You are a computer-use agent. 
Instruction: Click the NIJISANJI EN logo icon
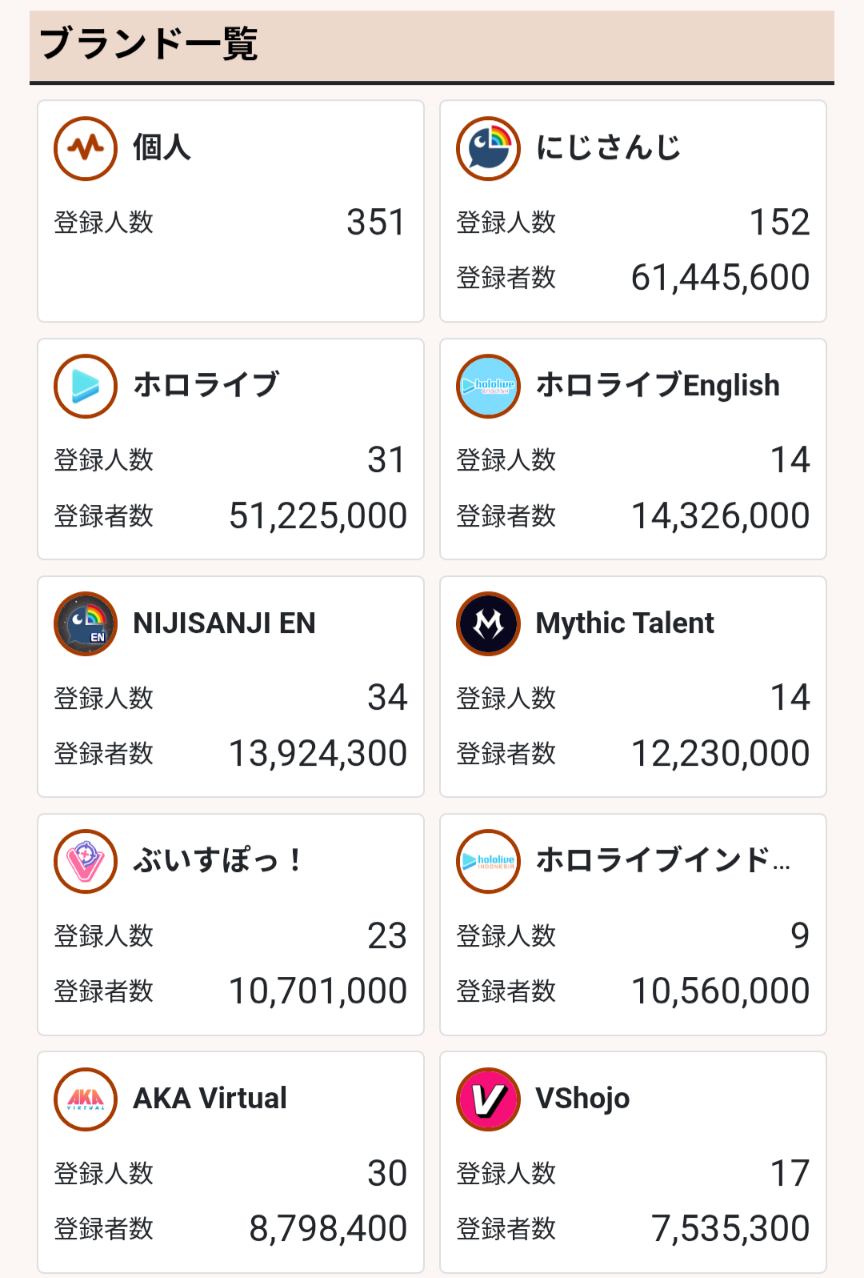85,624
